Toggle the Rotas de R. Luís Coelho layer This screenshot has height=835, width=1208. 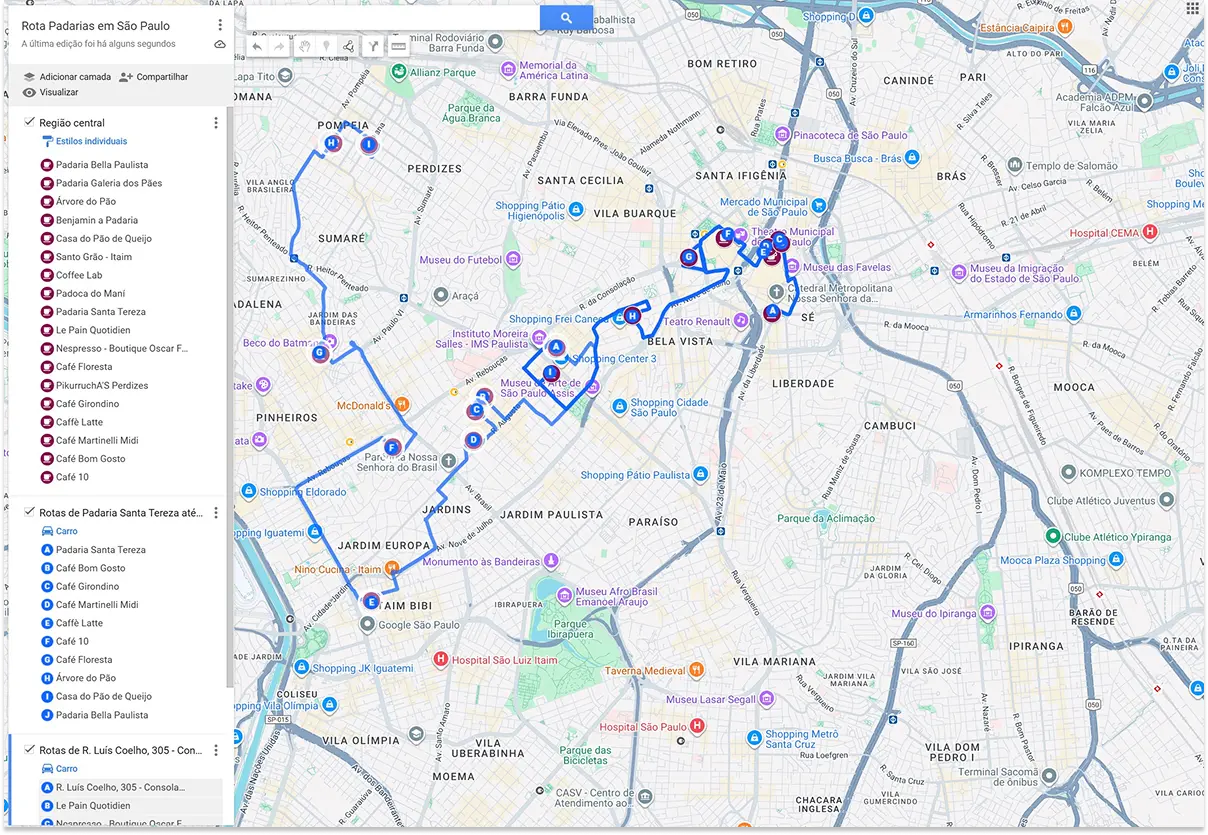(x=29, y=748)
